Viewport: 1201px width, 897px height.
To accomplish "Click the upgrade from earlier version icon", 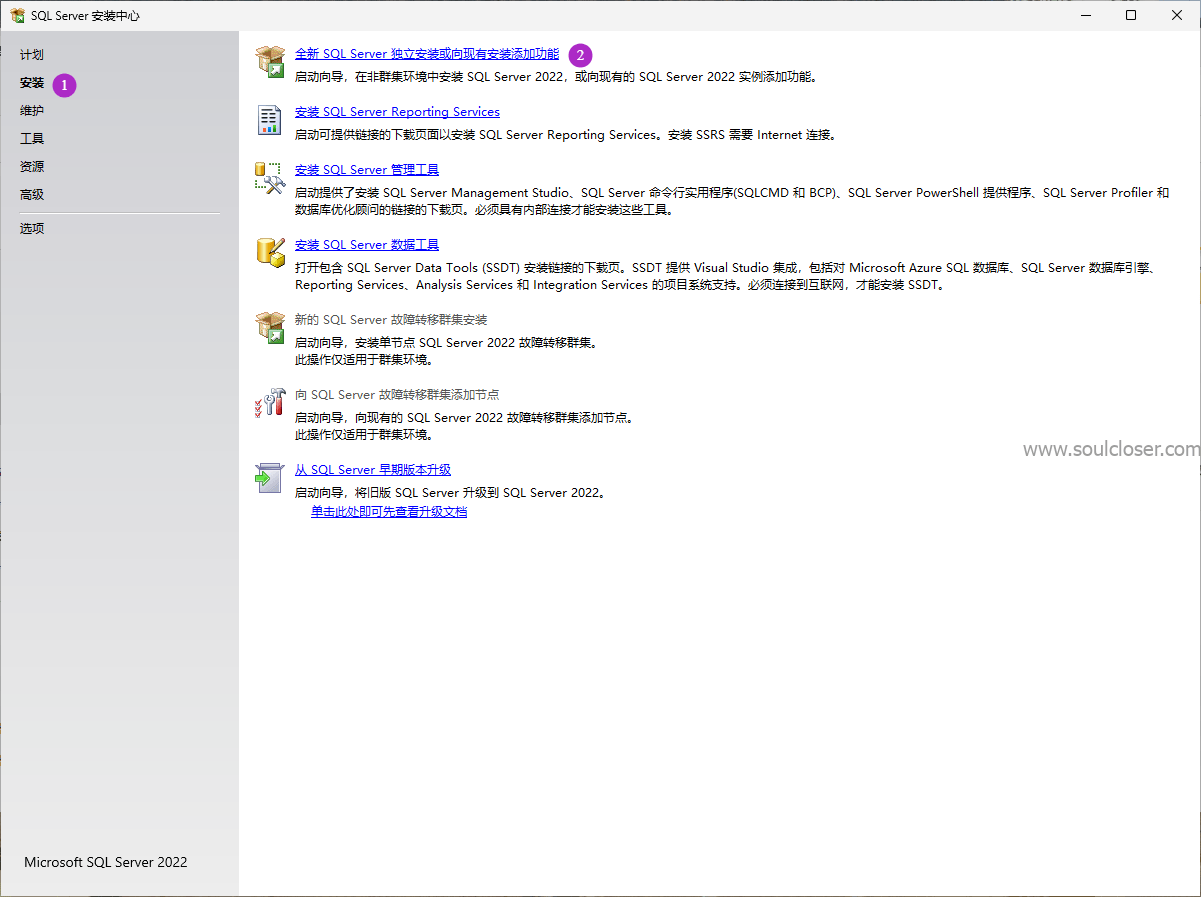I will (x=270, y=478).
